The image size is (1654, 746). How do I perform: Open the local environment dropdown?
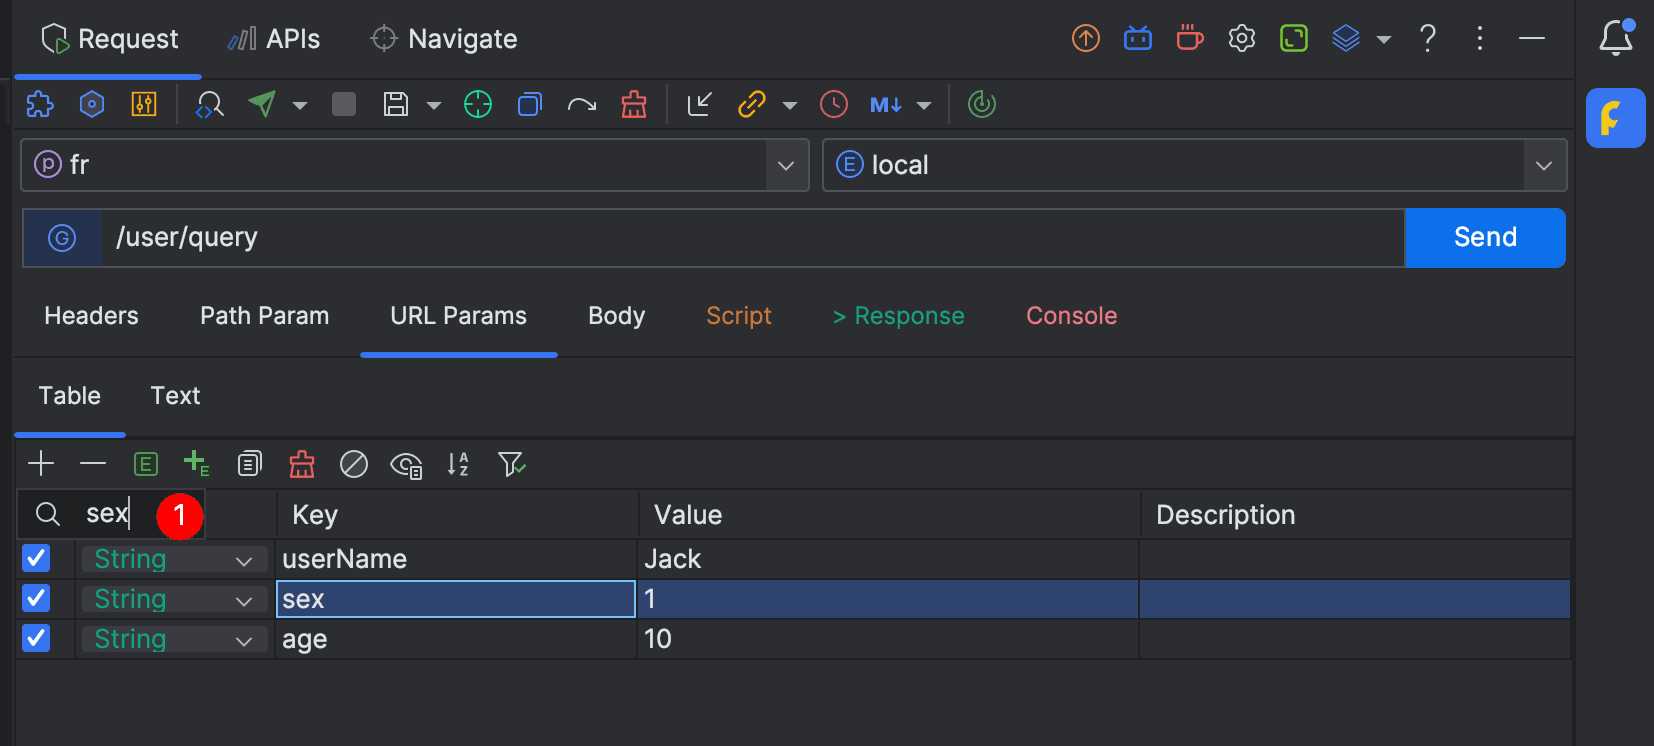(x=1543, y=165)
